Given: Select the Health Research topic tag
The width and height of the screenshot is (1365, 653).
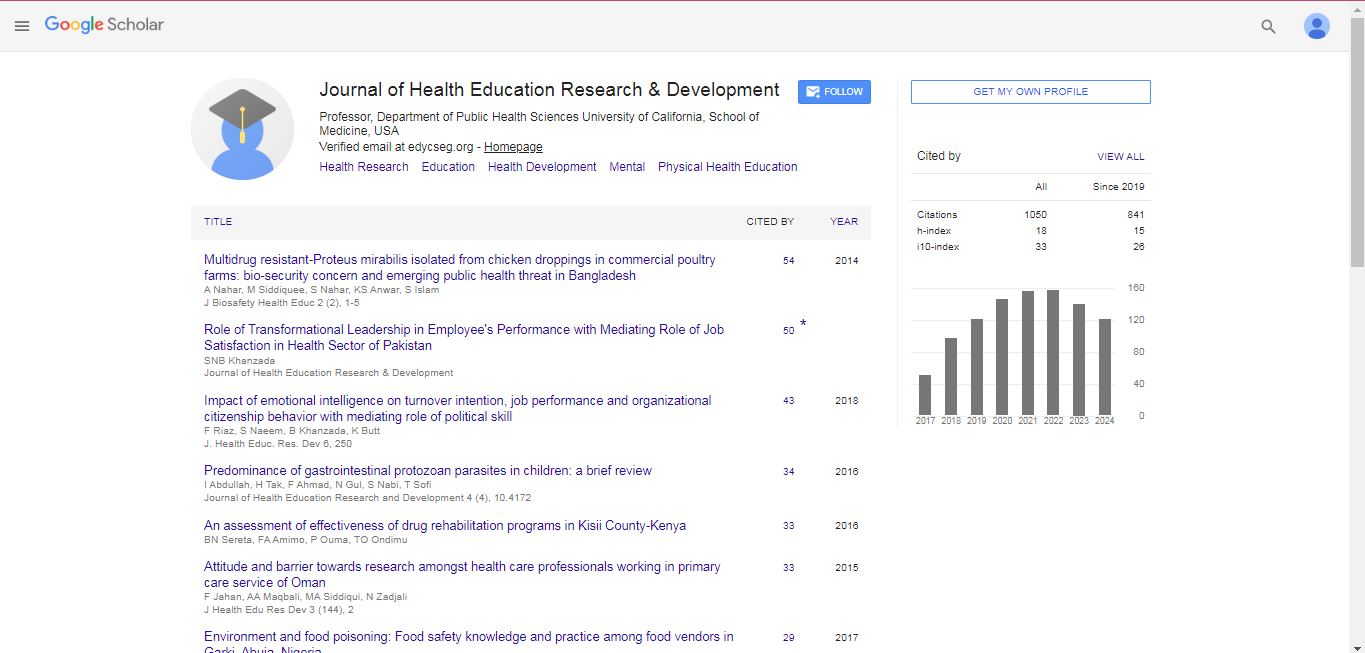Looking at the screenshot, I should click(363, 167).
